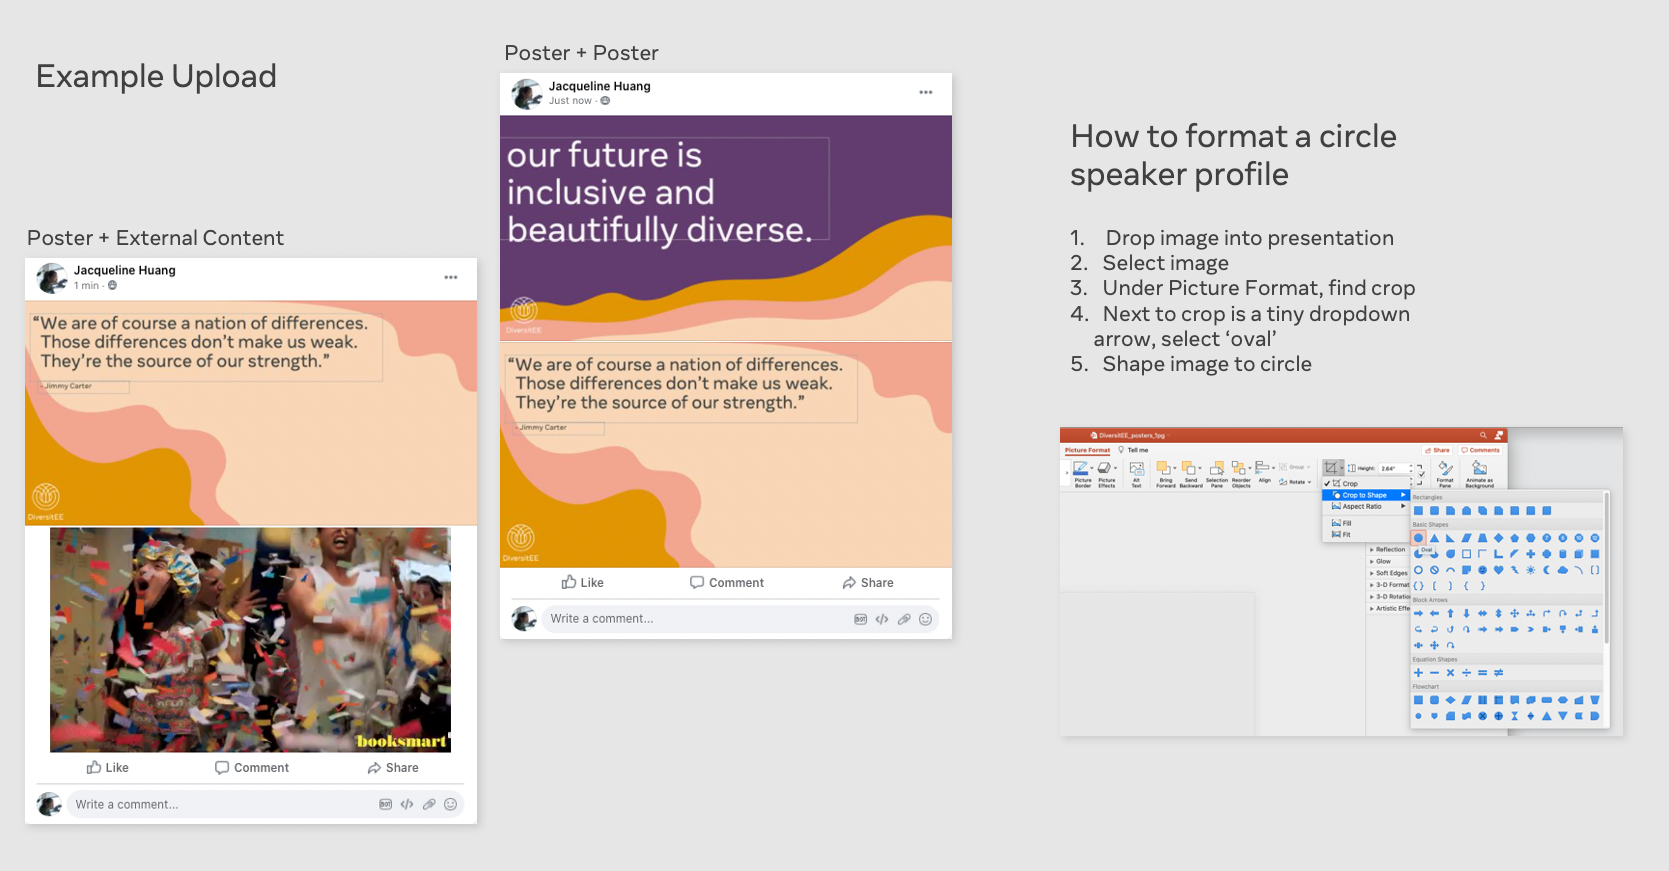Viewport: 1669px width, 871px height.
Task: Click Comment on Poster + External Content post
Action: coord(252,768)
